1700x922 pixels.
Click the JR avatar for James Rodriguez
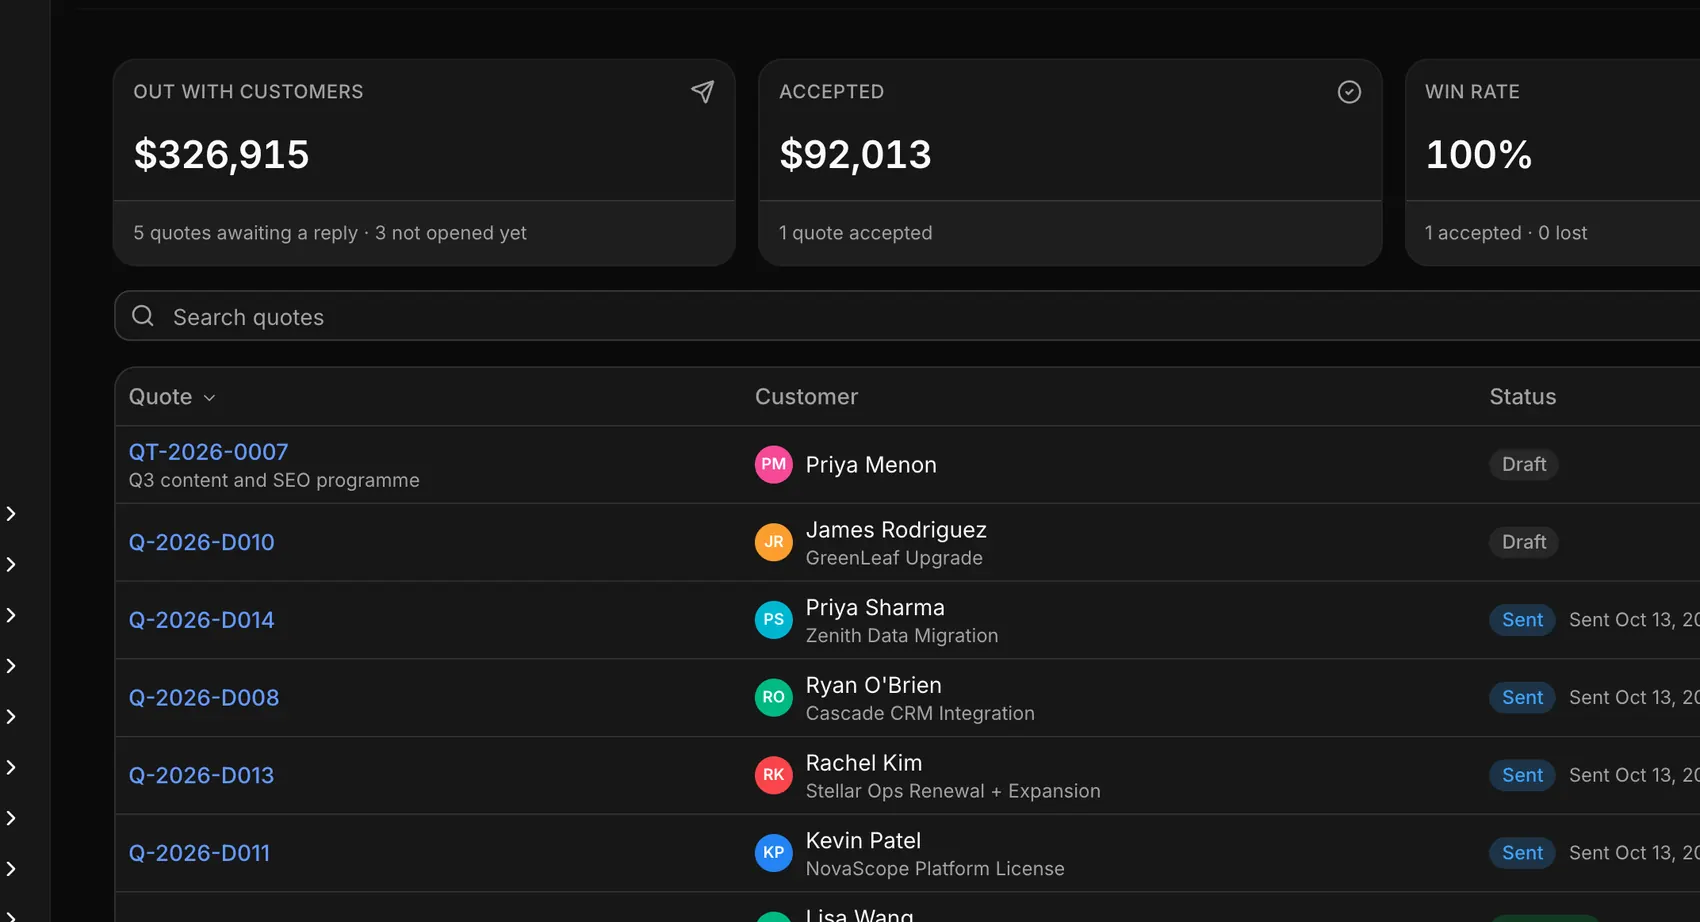tap(773, 542)
